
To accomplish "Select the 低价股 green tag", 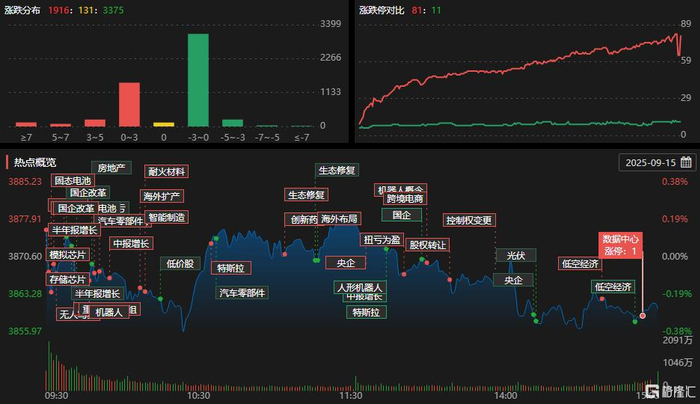I will click(x=180, y=263).
